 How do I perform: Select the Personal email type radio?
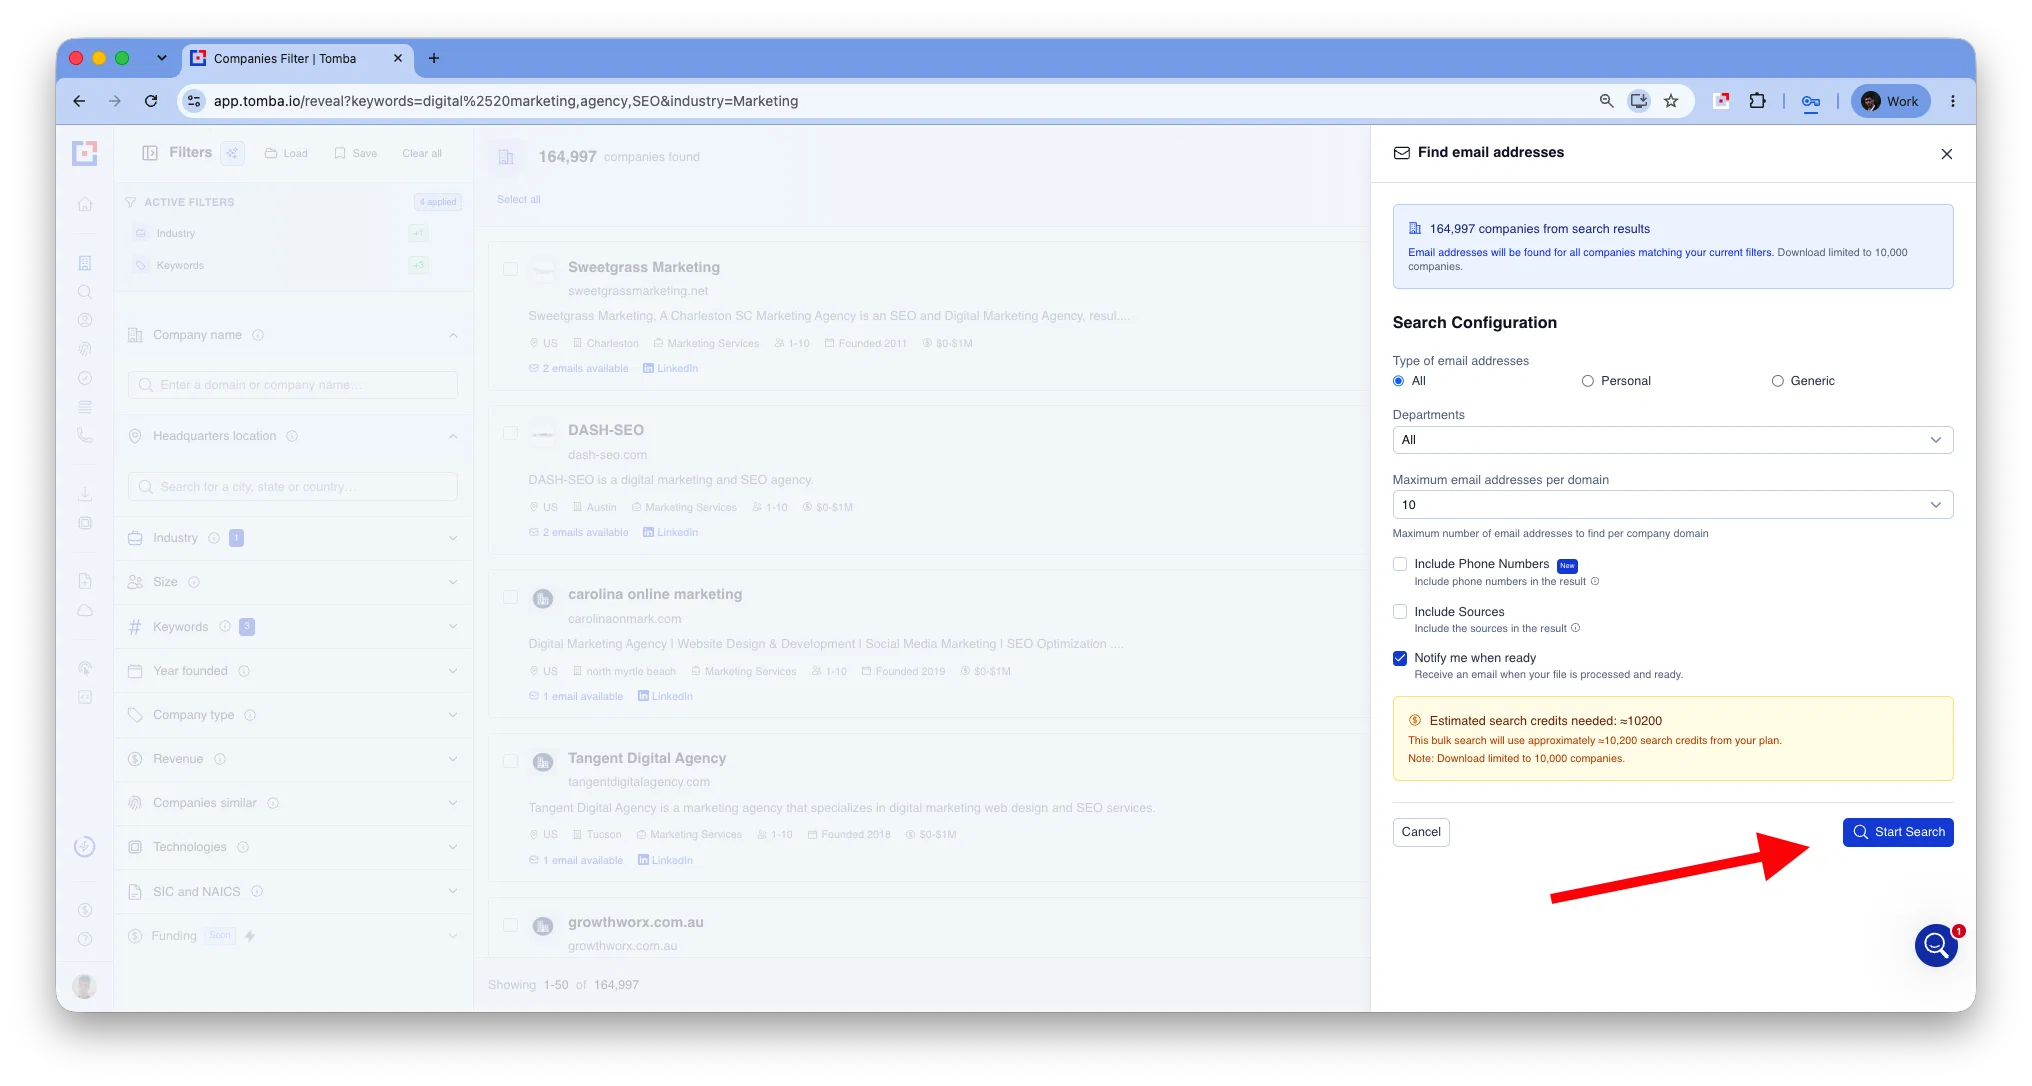click(1587, 381)
